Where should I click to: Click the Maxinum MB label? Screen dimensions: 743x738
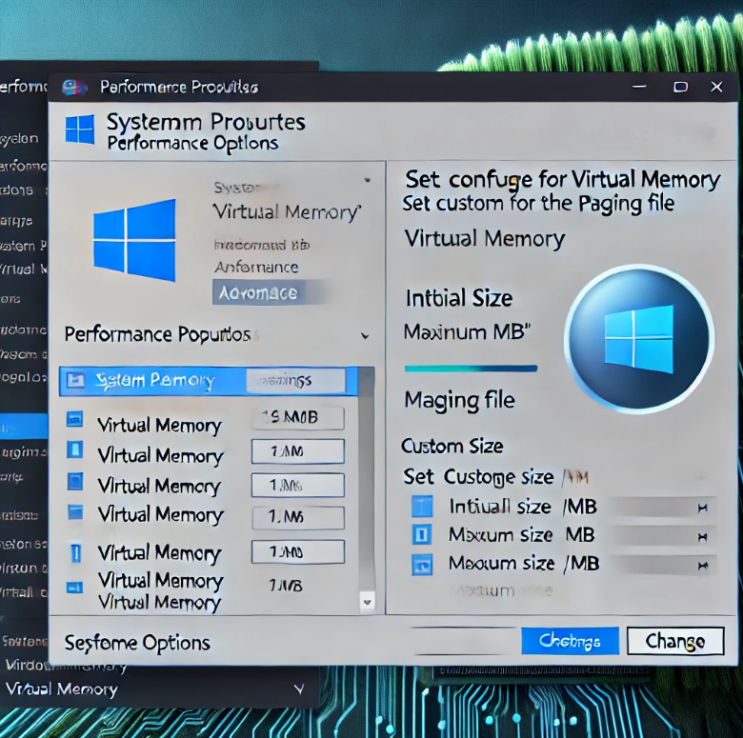coord(467,332)
